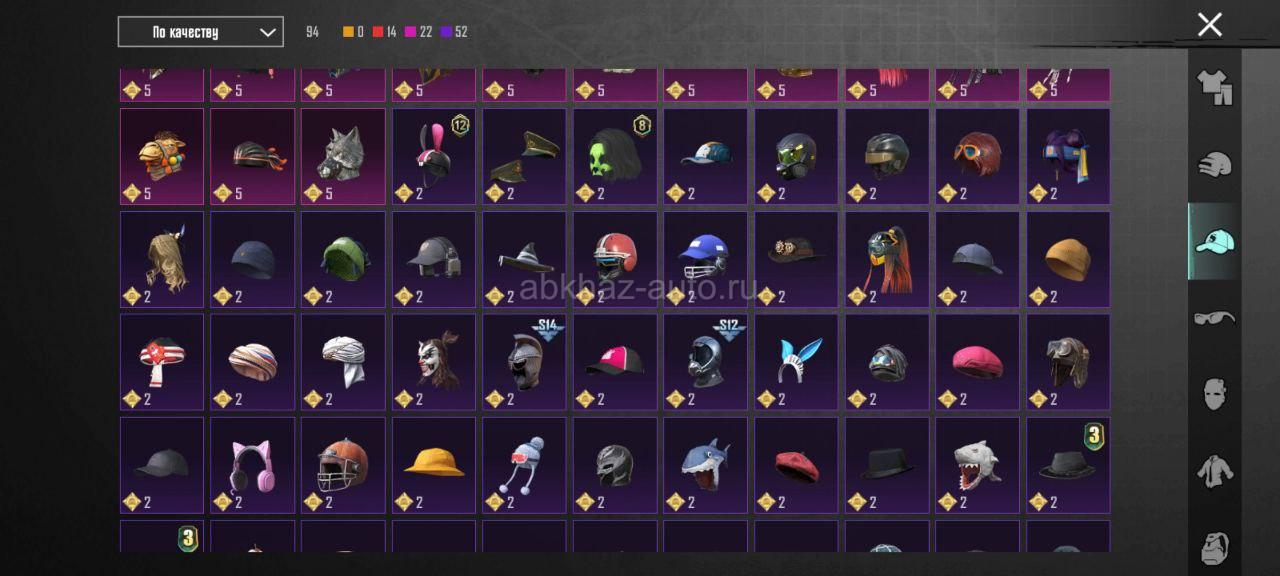Select the orange football helmet item
1280x576 pixels.
point(343,465)
